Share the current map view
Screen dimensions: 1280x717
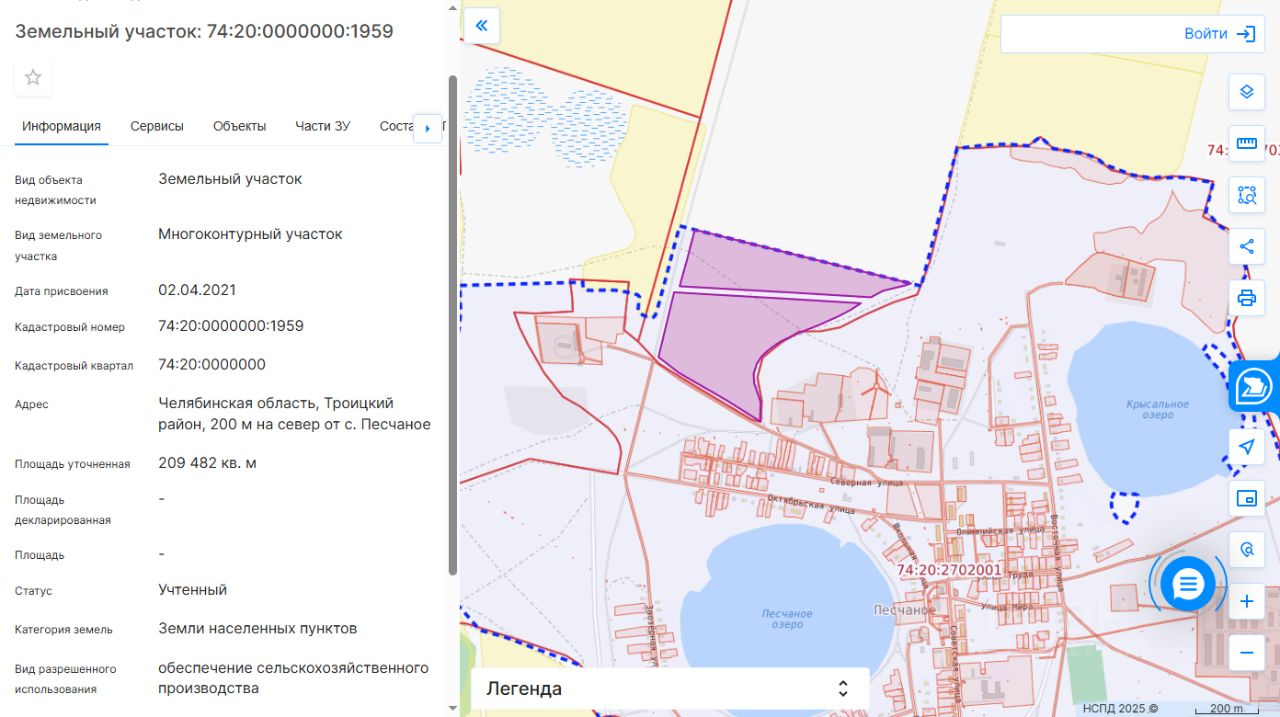tap(1246, 246)
